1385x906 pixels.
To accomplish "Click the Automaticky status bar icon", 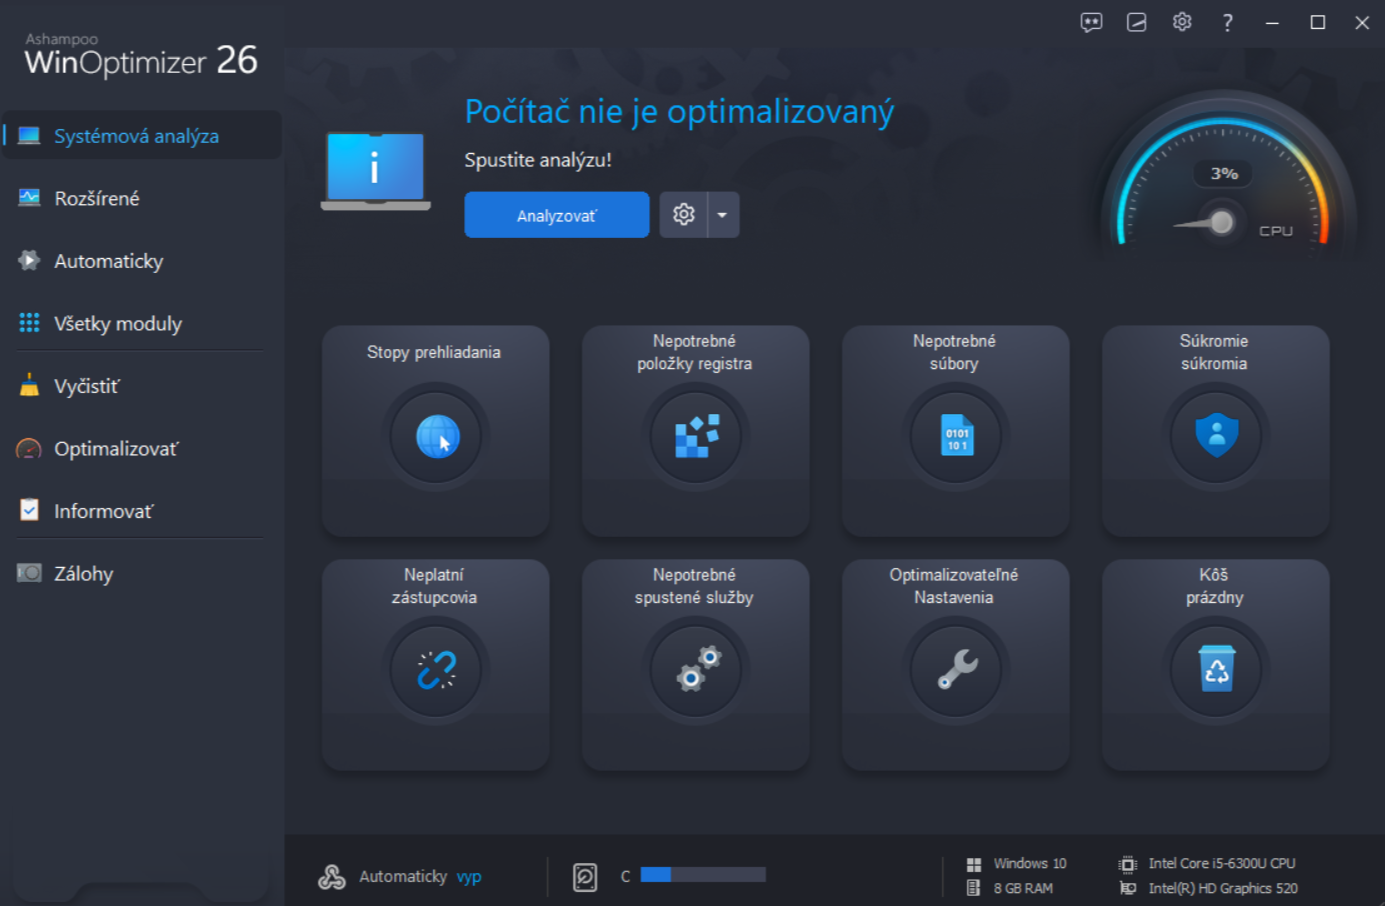I will point(332,877).
